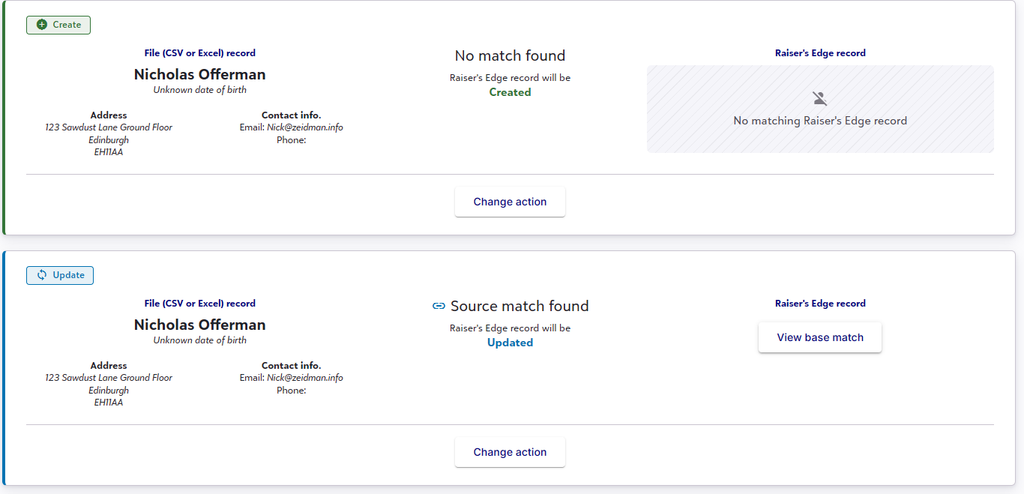
Task: Click Change action in the Create card
Action: [x=510, y=202]
